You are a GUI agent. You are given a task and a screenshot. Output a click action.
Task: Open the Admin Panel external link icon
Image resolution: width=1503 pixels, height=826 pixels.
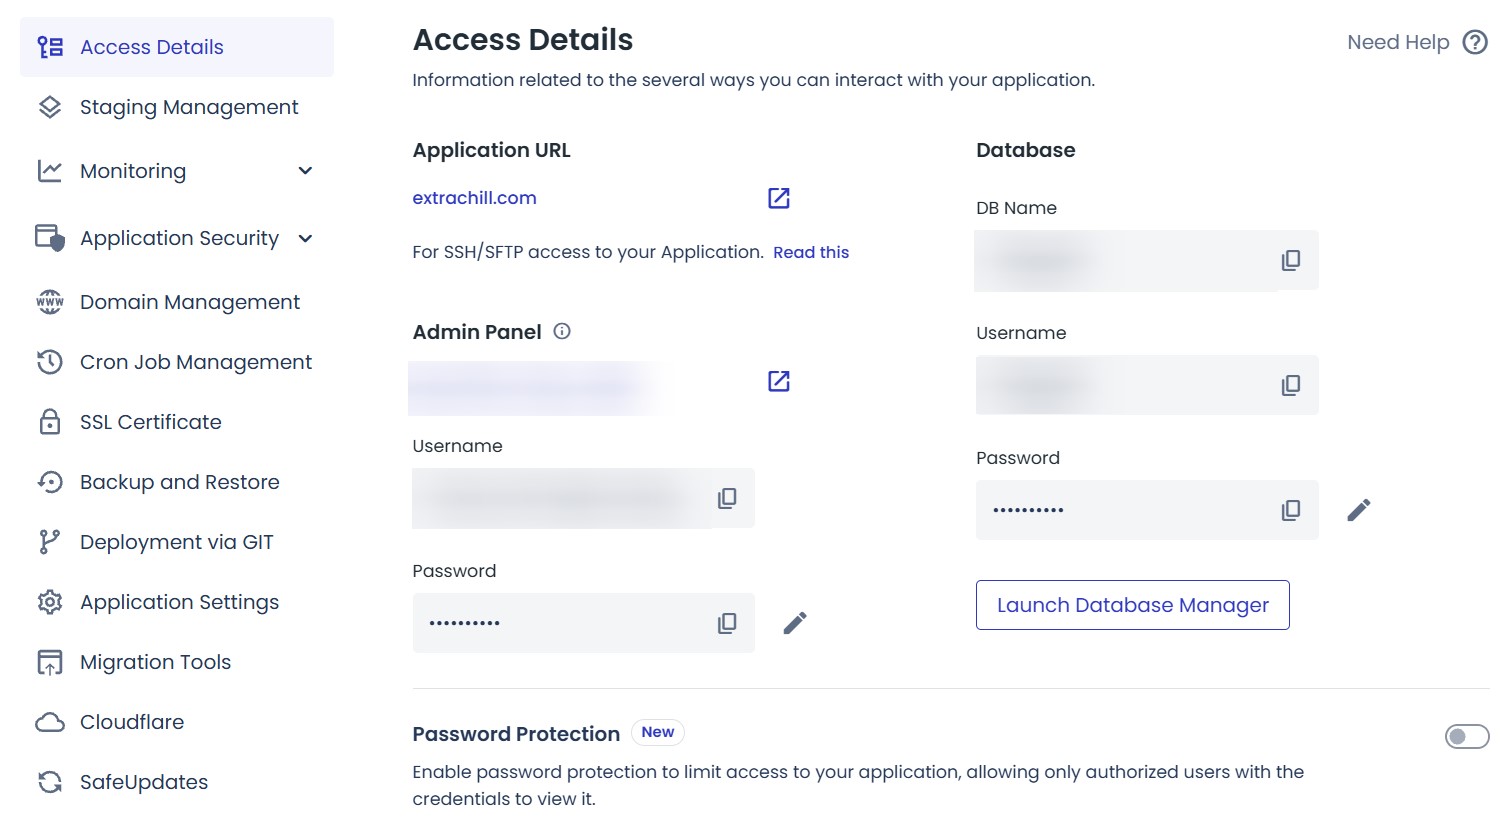coord(778,380)
